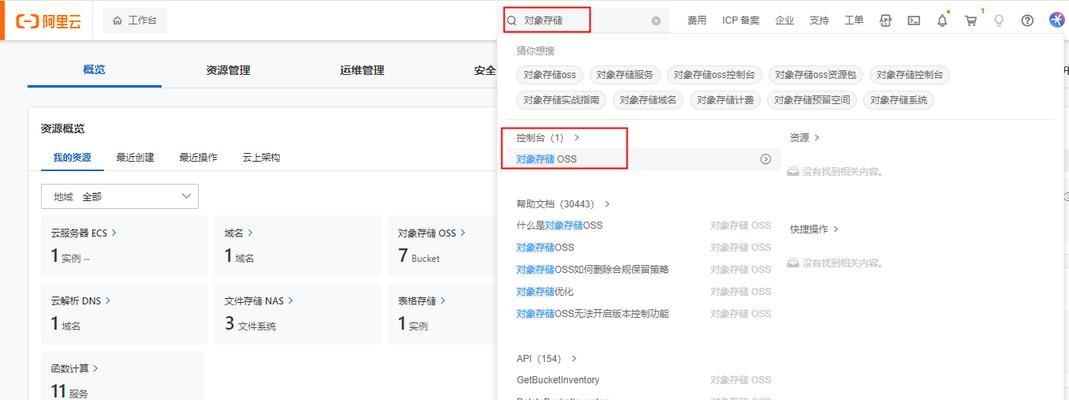Open the 对象存储OSS如何删除合规保留策略 doc
The height and width of the screenshot is (400, 1069).
[592, 269]
